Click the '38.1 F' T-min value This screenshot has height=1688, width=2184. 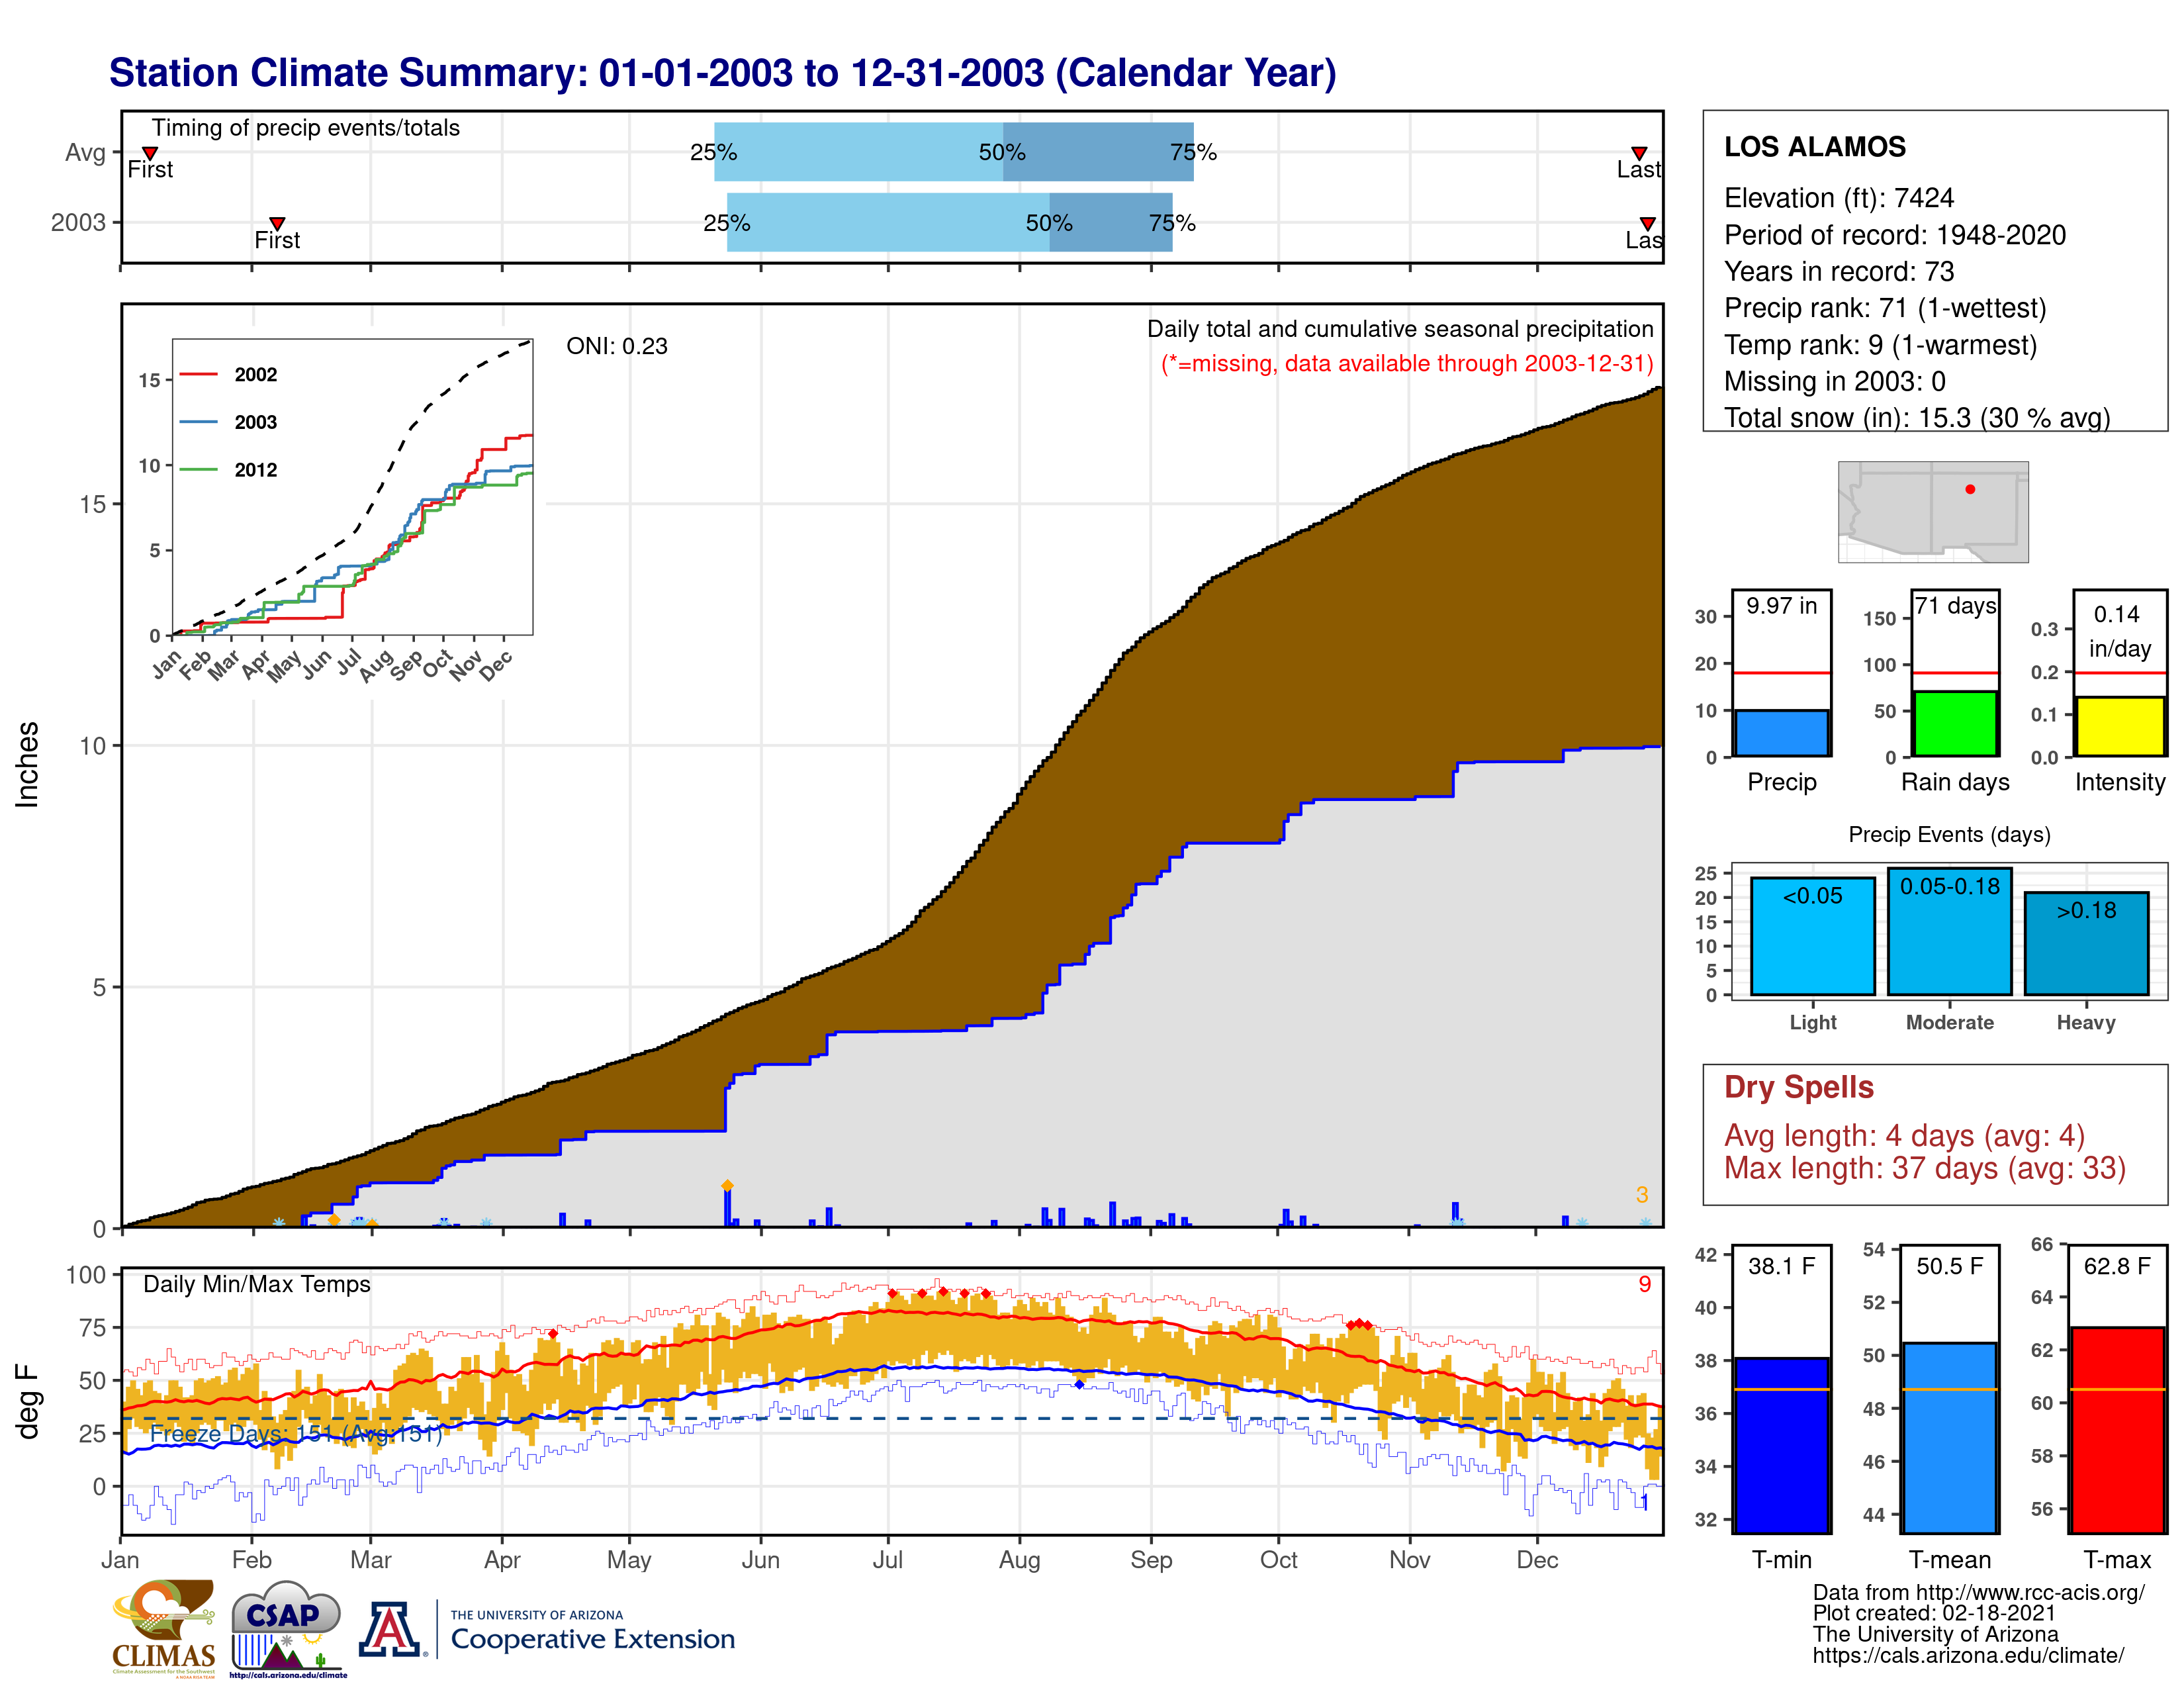(x=1782, y=1266)
